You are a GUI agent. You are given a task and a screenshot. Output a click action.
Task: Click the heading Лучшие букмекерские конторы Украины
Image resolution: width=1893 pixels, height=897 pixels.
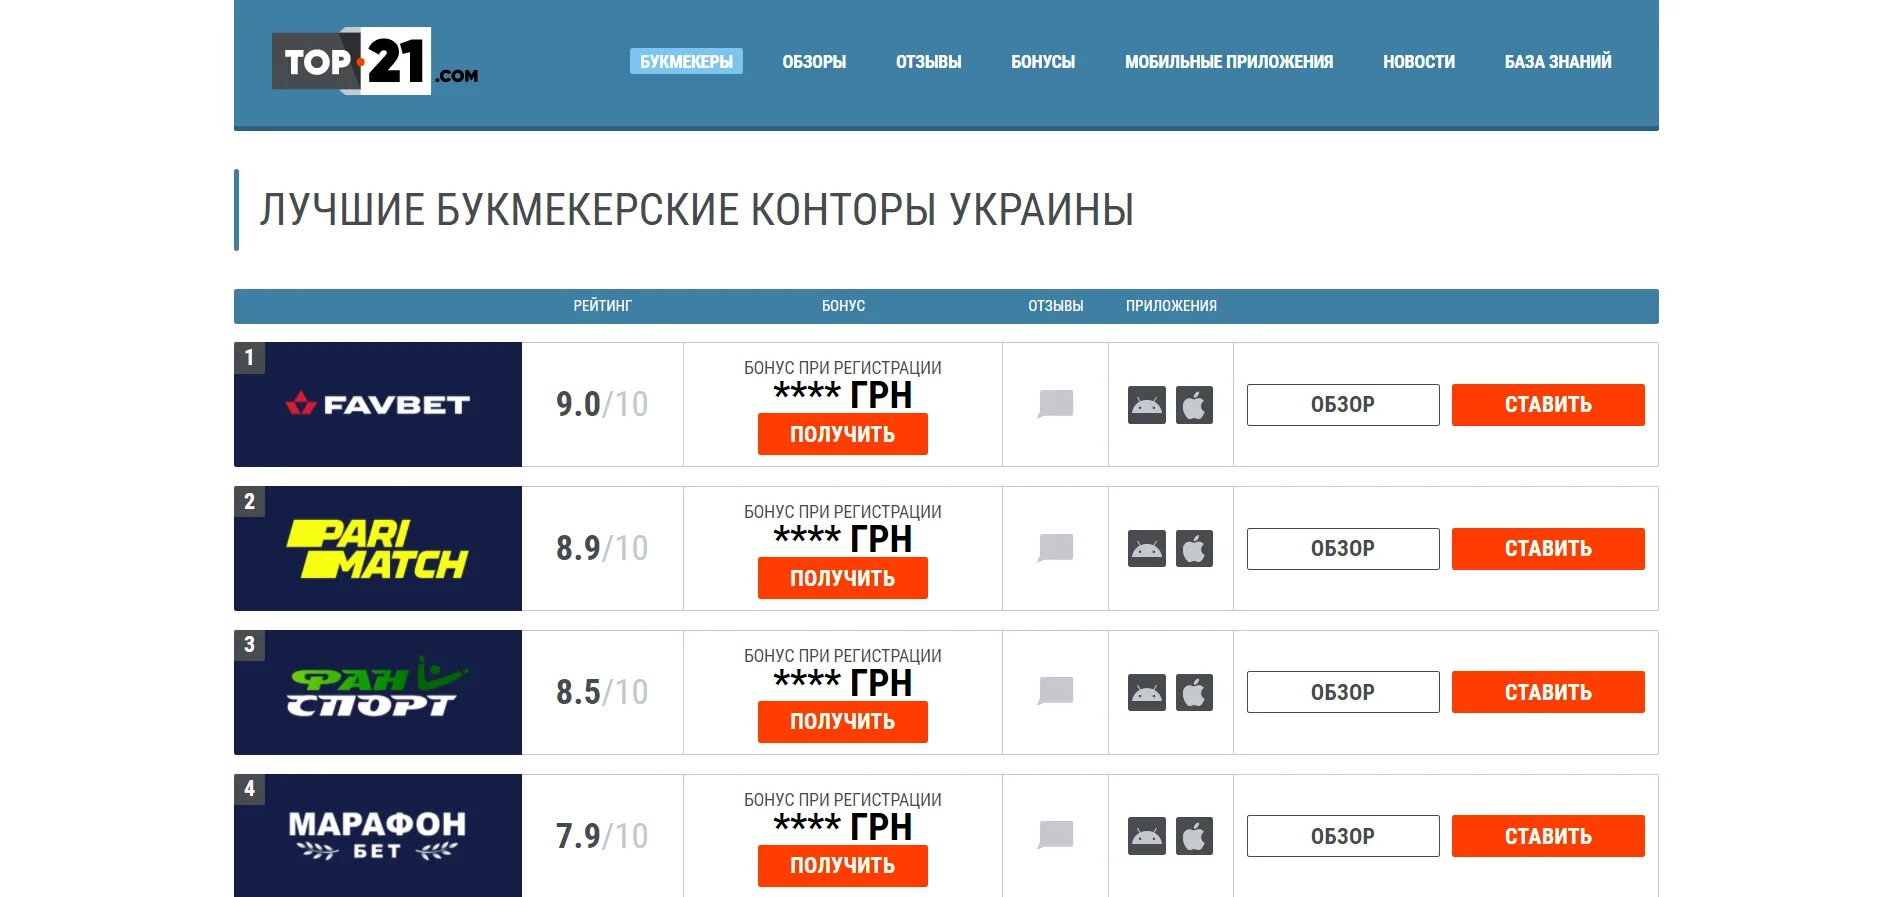point(697,210)
